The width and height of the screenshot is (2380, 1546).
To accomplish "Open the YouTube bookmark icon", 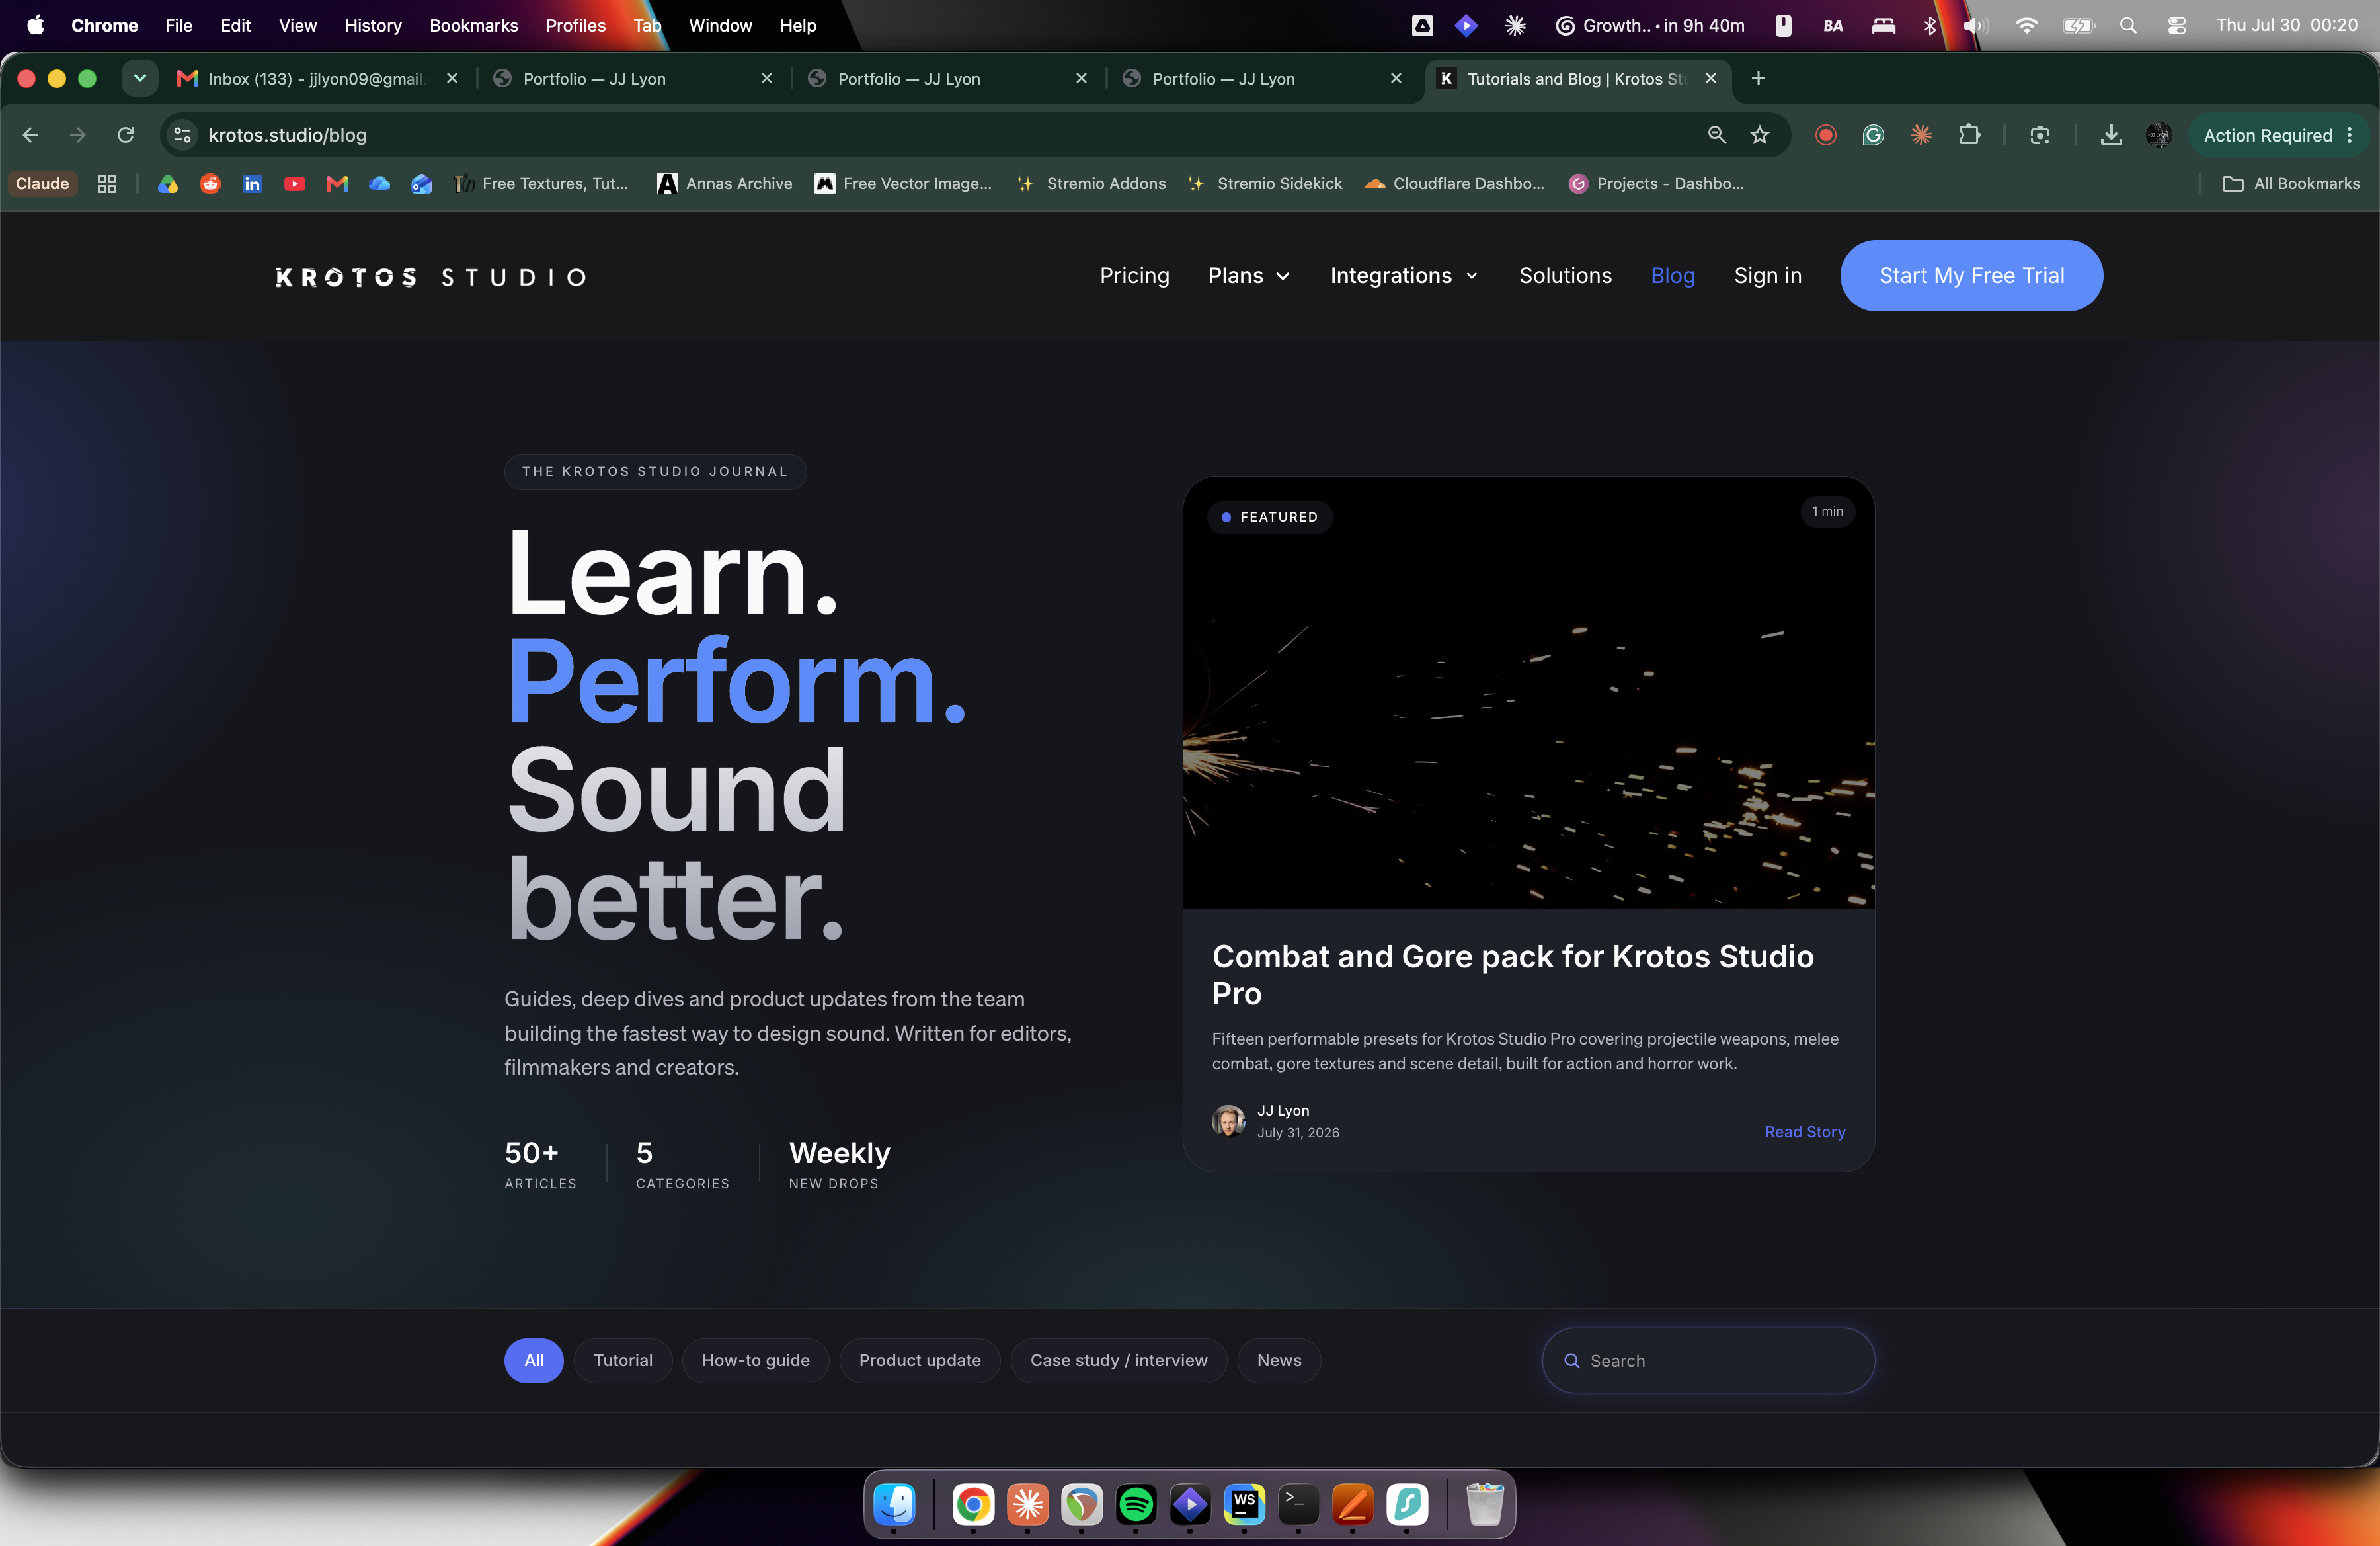I will pos(294,184).
